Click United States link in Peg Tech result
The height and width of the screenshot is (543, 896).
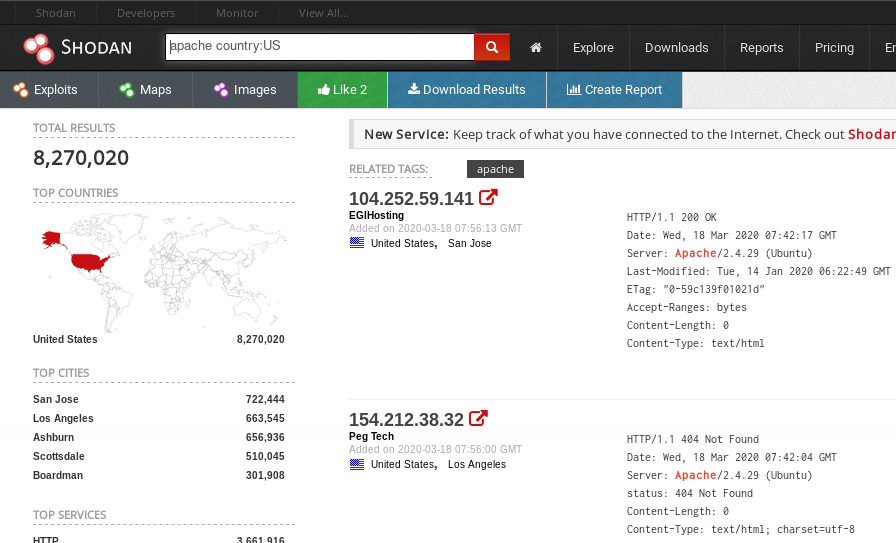[x=403, y=465]
